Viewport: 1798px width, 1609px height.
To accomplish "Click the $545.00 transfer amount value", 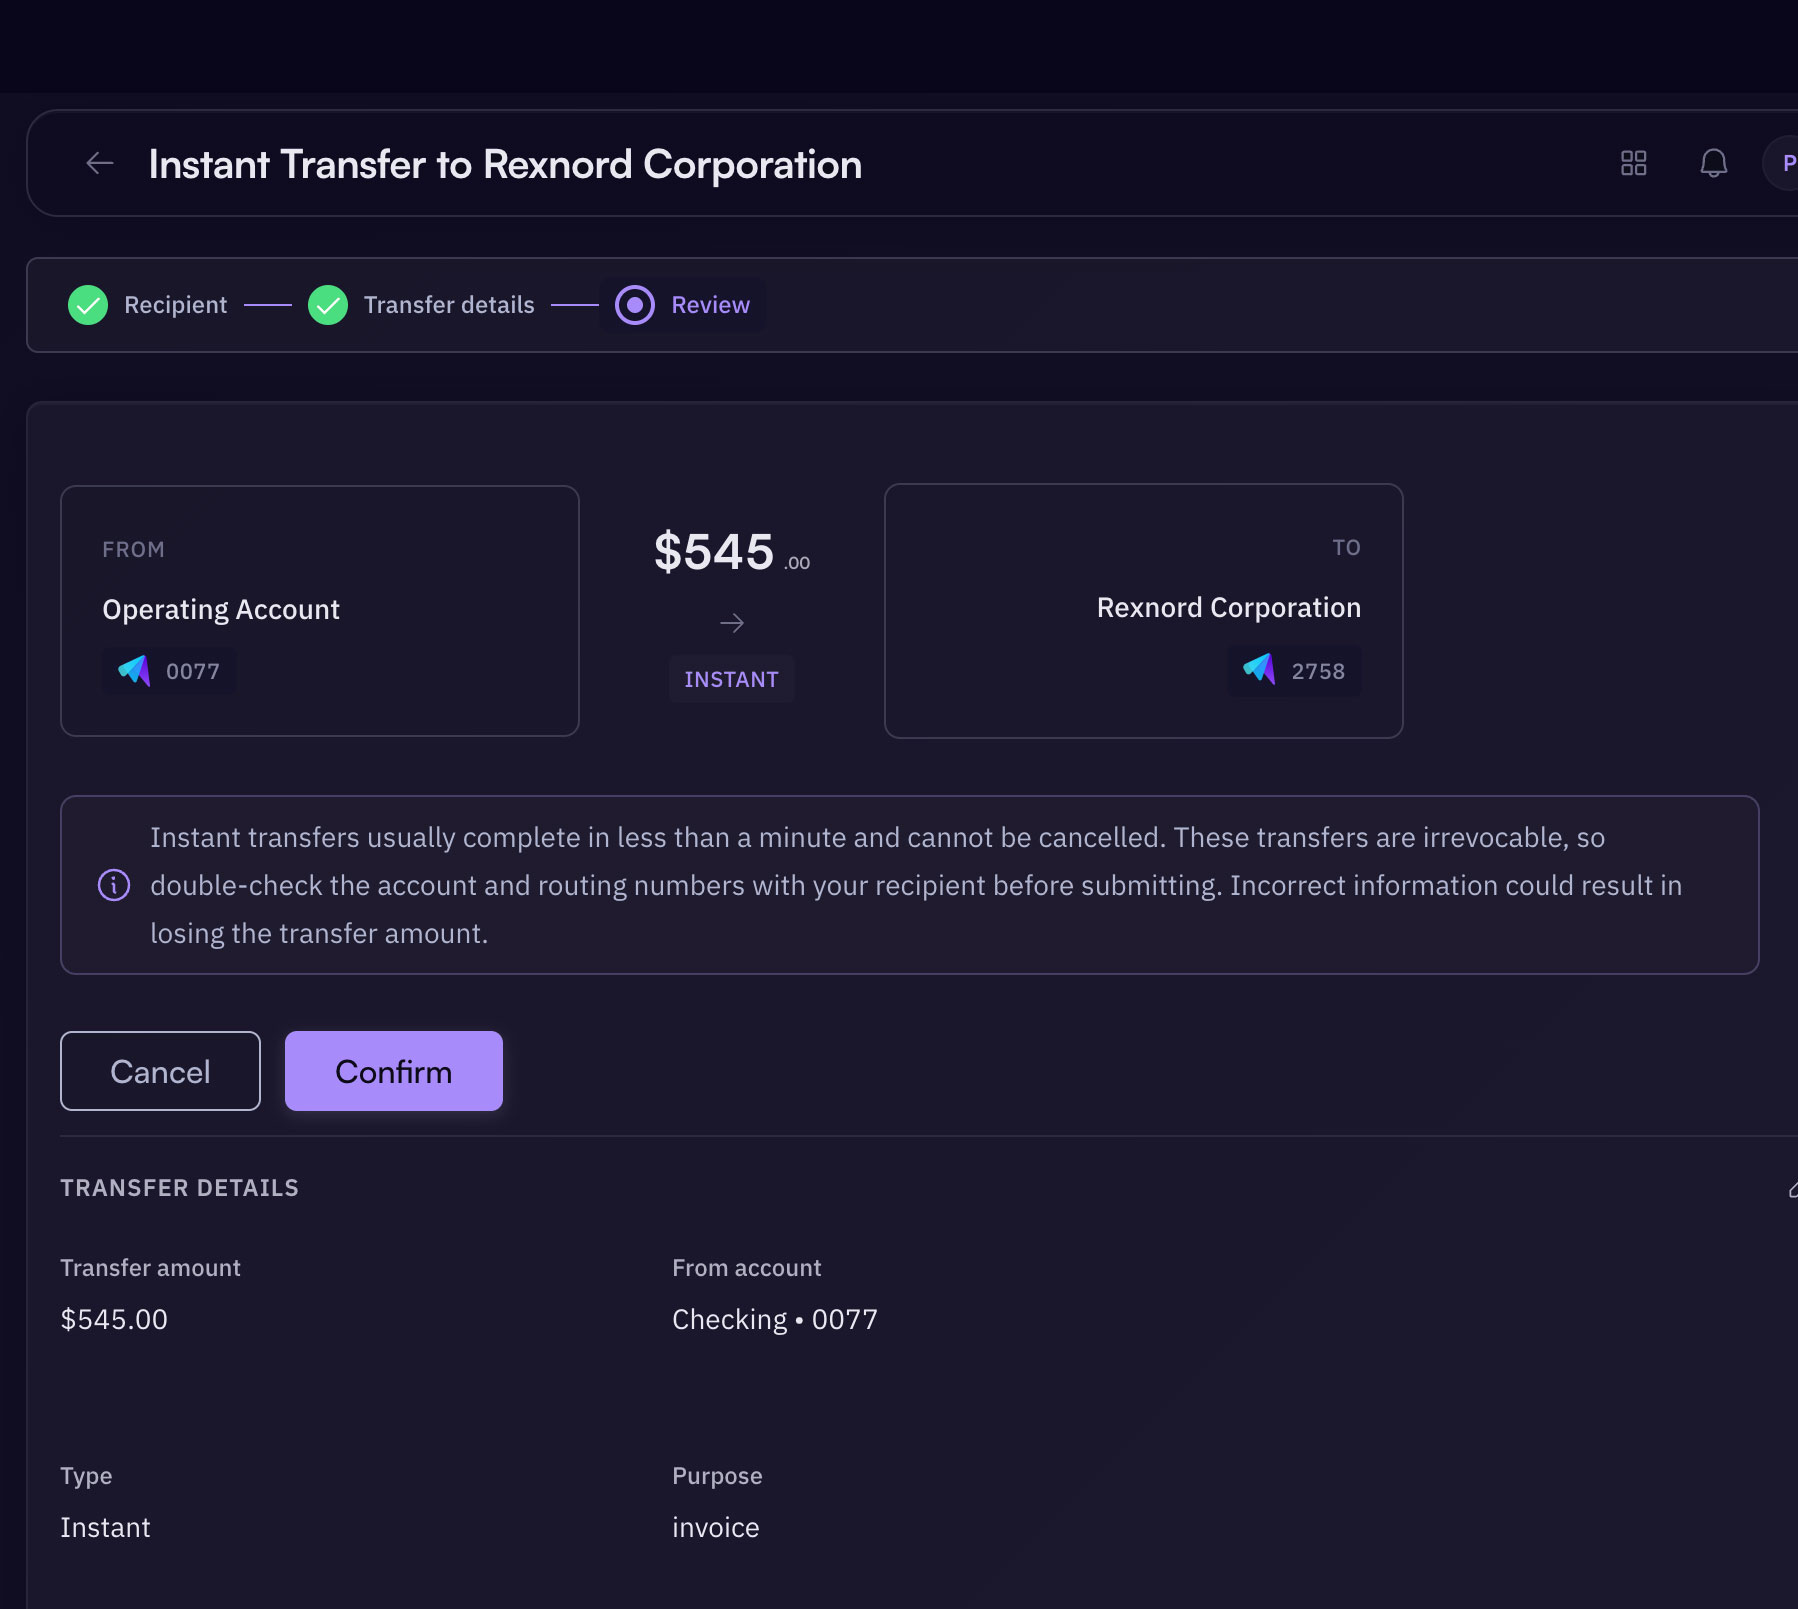I will [x=114, y=1320].
